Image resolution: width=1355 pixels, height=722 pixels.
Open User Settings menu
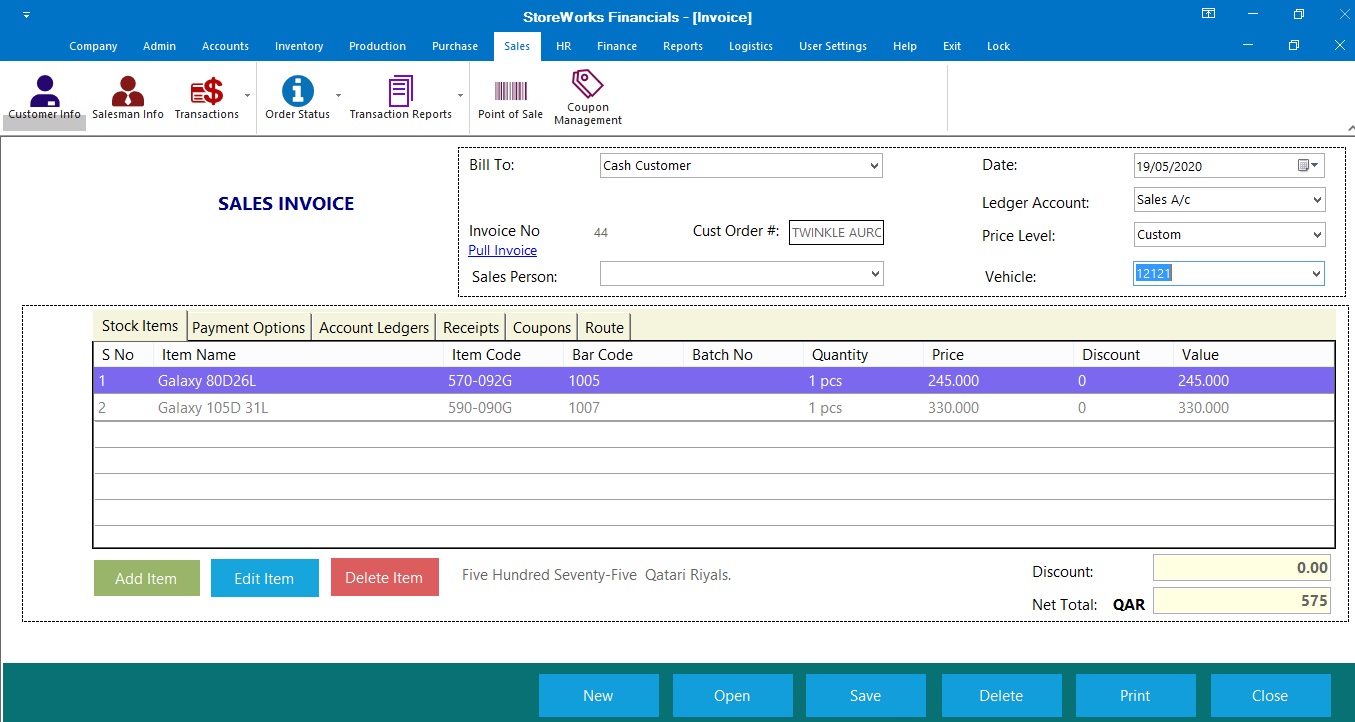pos(833,46)
